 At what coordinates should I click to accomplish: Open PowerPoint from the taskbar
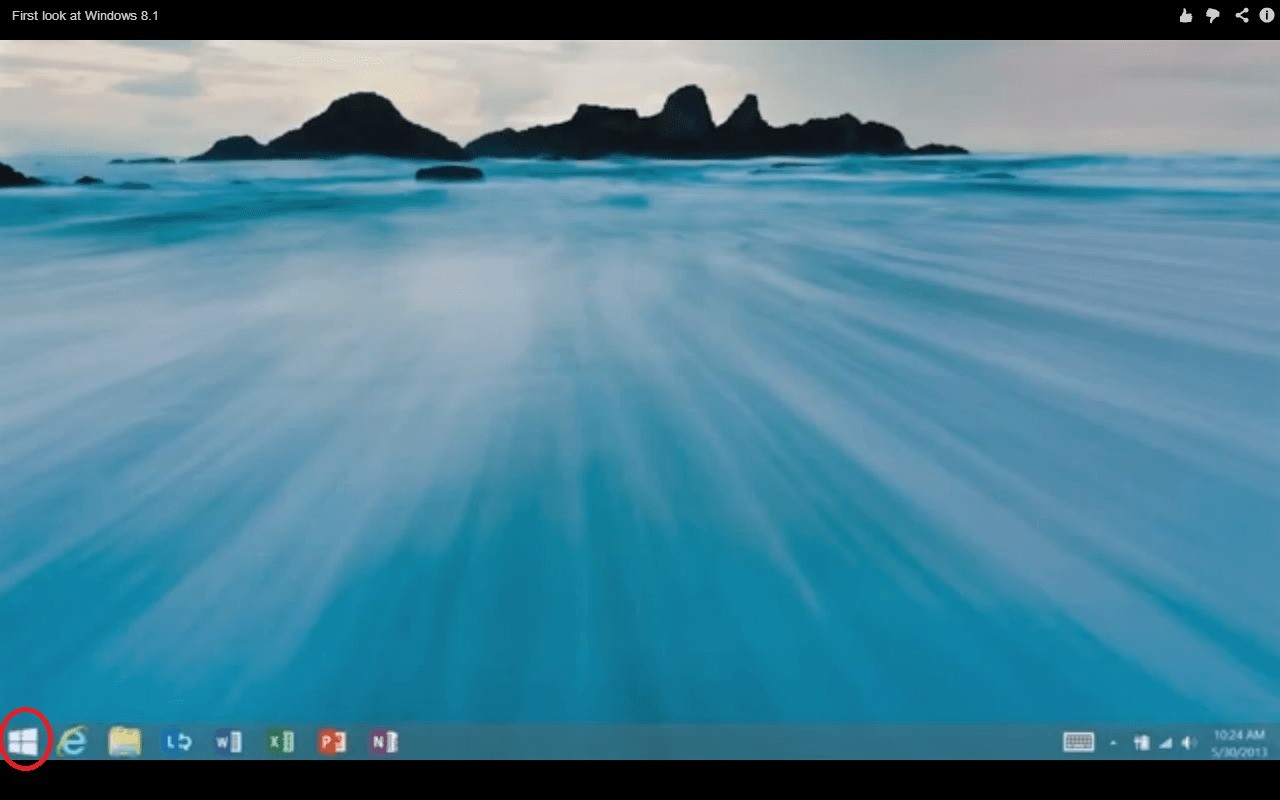pos(332,741)
